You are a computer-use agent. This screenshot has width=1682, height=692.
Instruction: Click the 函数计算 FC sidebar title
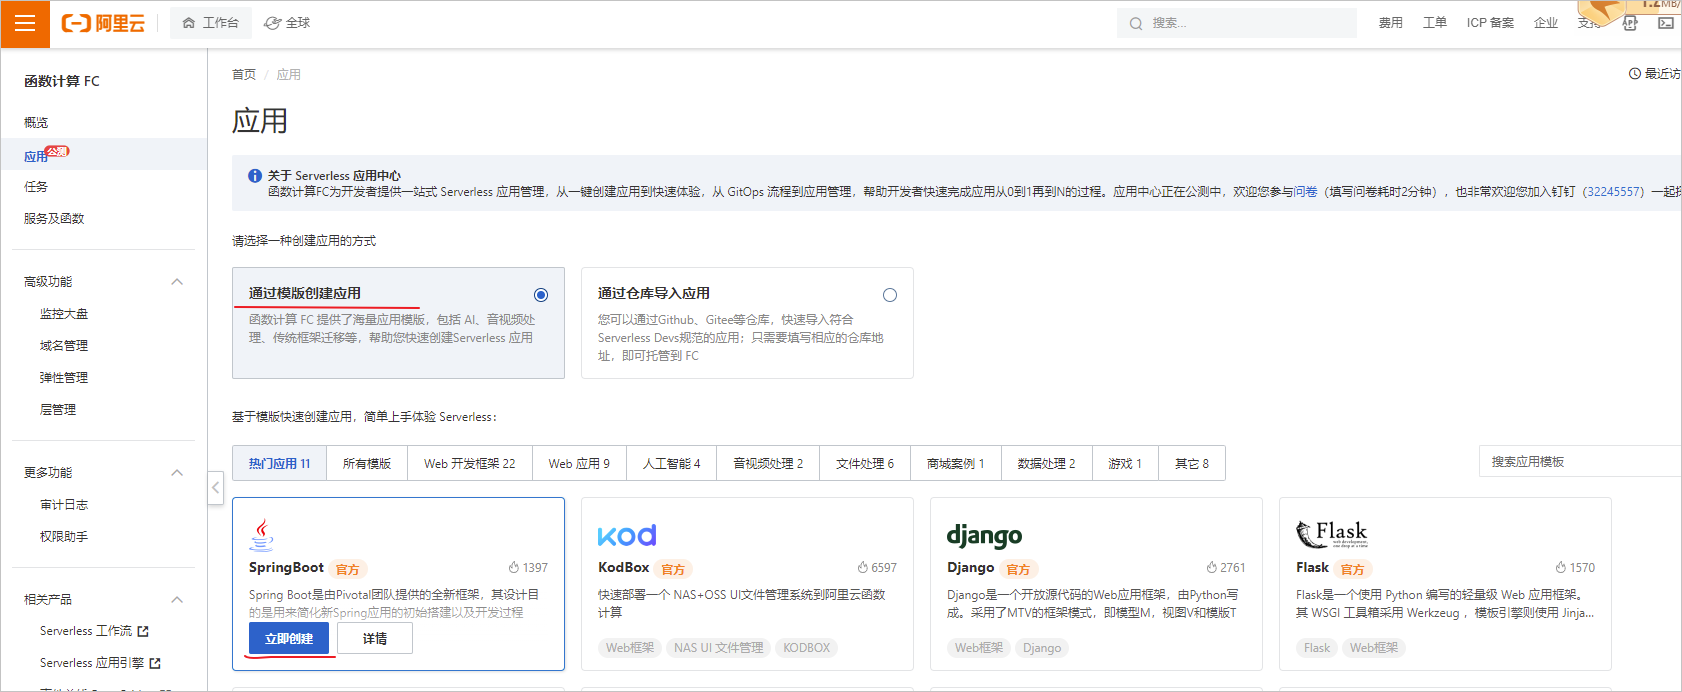(x=62, y=81)
